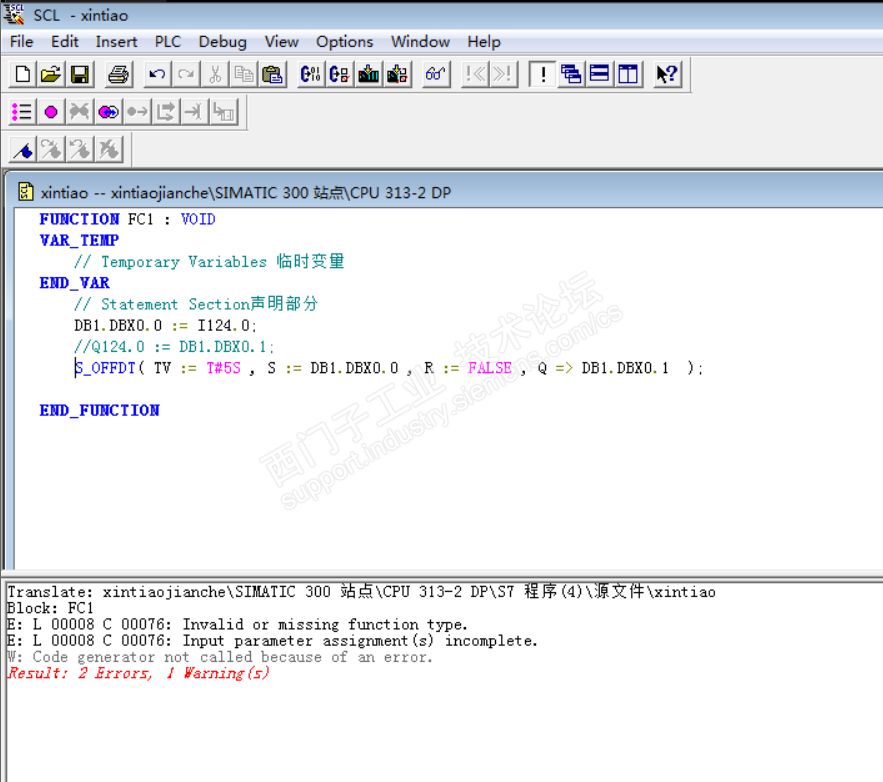Screen dimensions: 883x782
Task: Set breakpoint with magenta circle icon
Action: coord(51,112)
